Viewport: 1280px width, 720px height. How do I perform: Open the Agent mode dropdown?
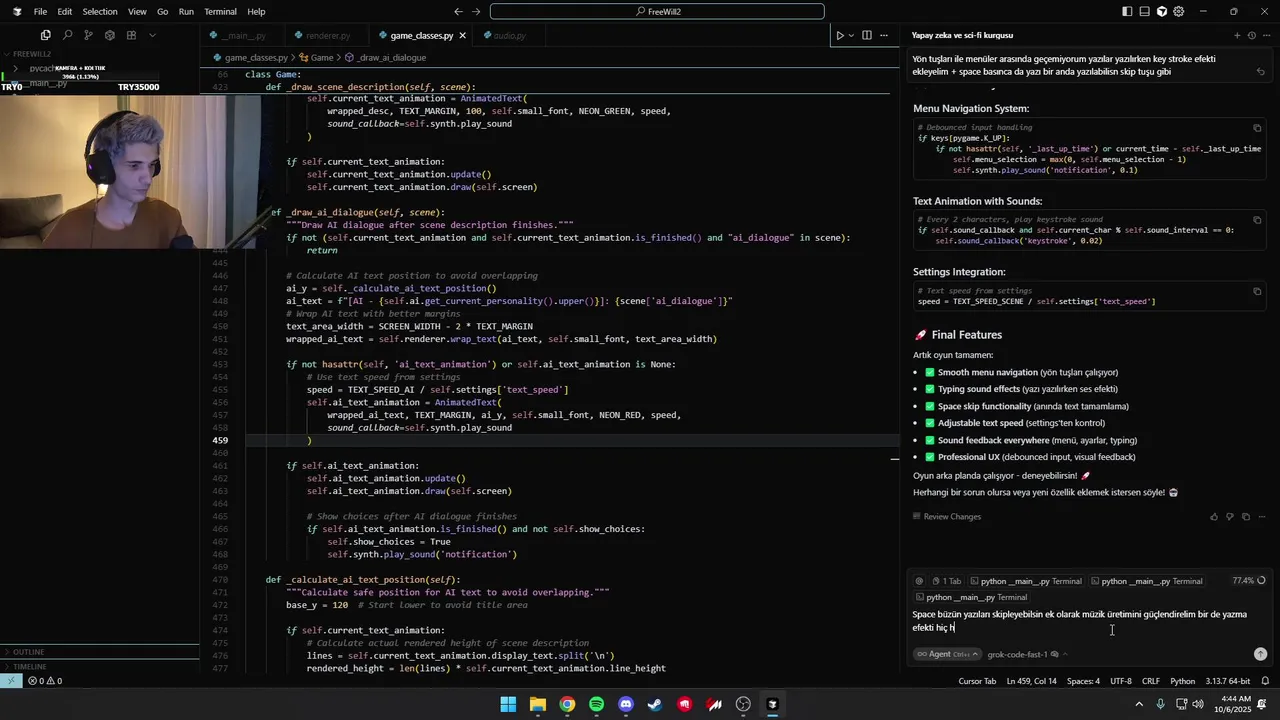947,654
